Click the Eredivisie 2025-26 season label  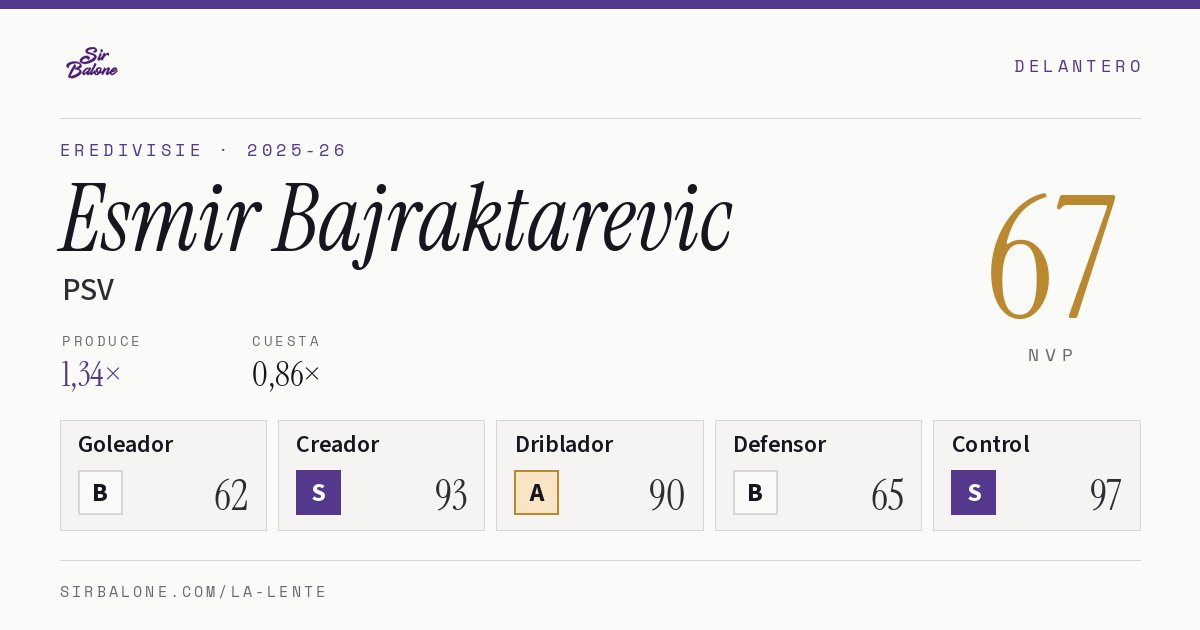point(203,150)
